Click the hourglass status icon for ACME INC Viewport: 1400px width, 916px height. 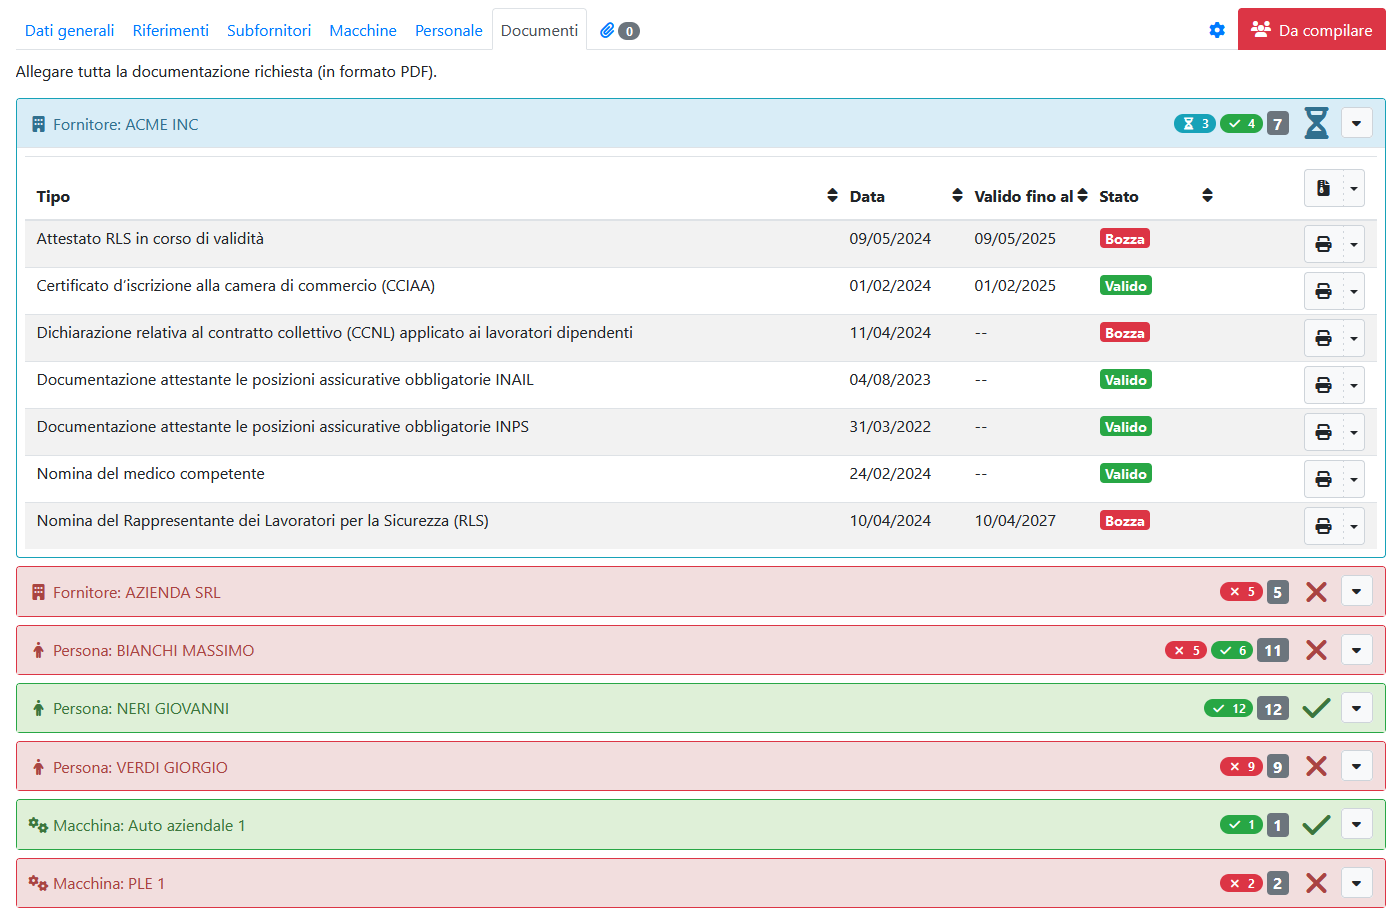point(1316,124)
